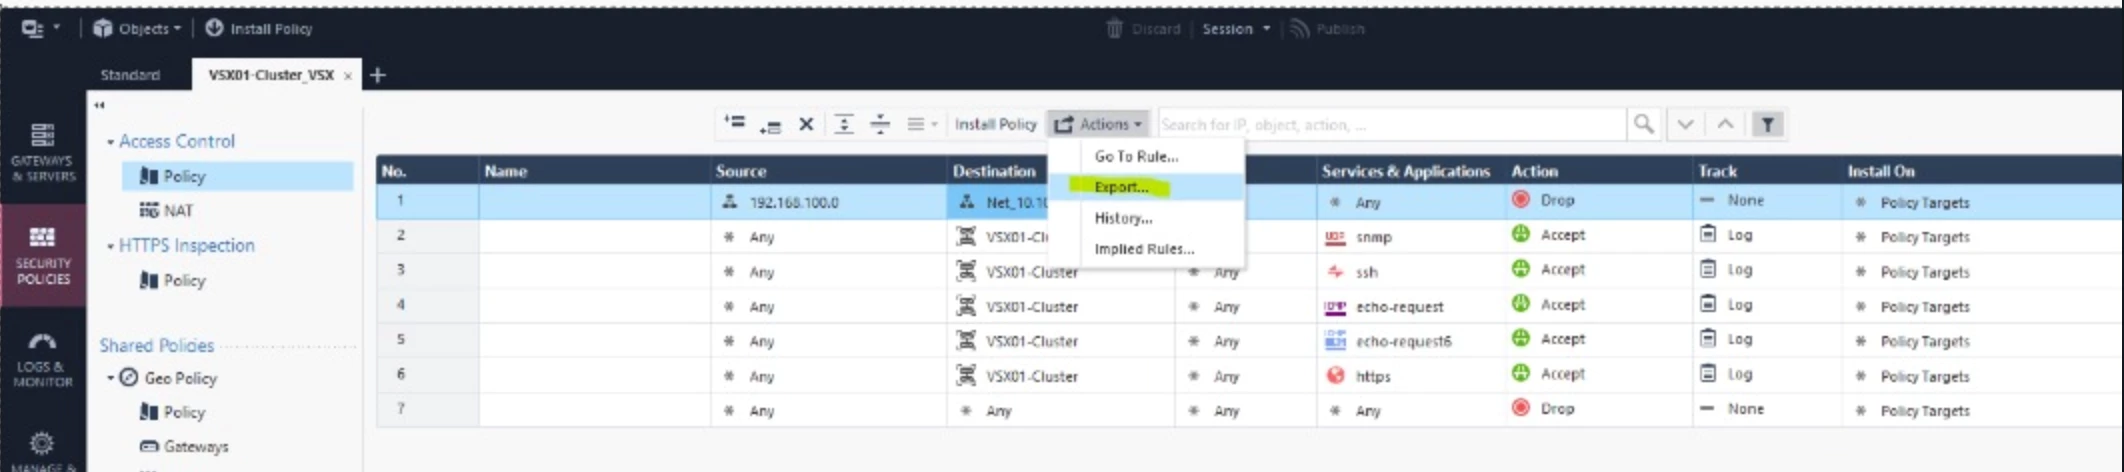This screenshot has height=472, width=2124.
Task: Collapse the navigation panel with double arrows
Action: pos(99,105)
